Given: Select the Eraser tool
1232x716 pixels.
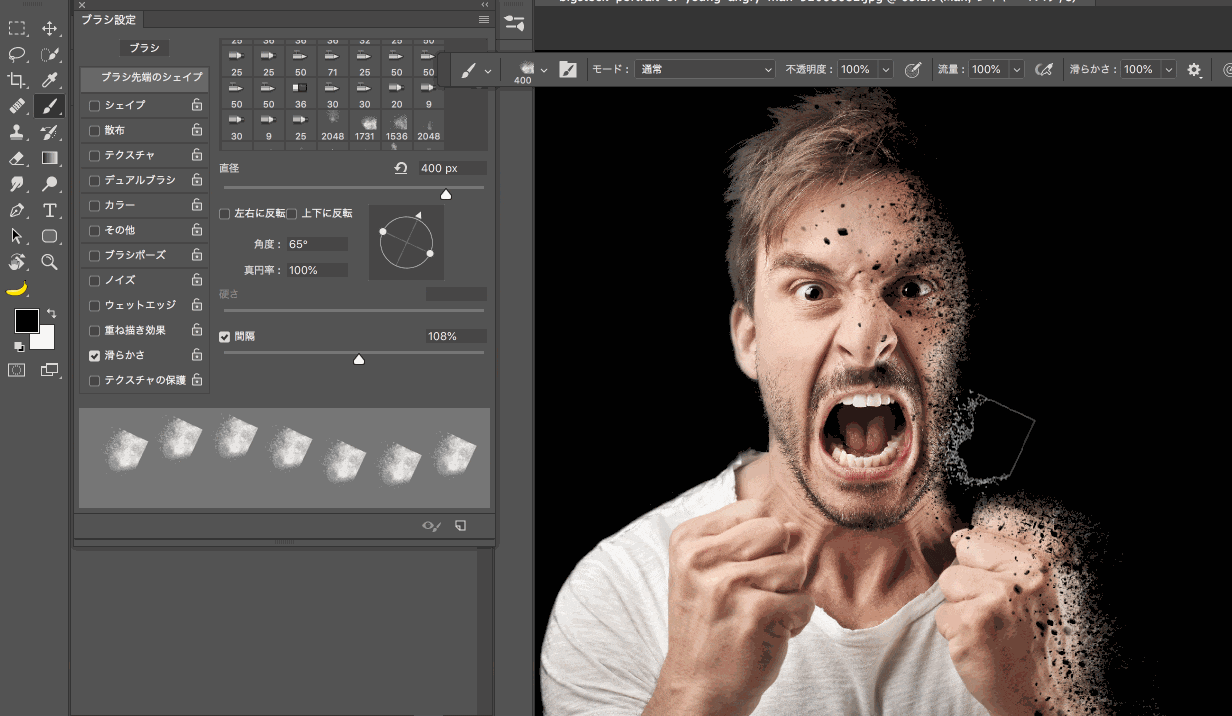Looking at the screenshot, I should [17, 158].
